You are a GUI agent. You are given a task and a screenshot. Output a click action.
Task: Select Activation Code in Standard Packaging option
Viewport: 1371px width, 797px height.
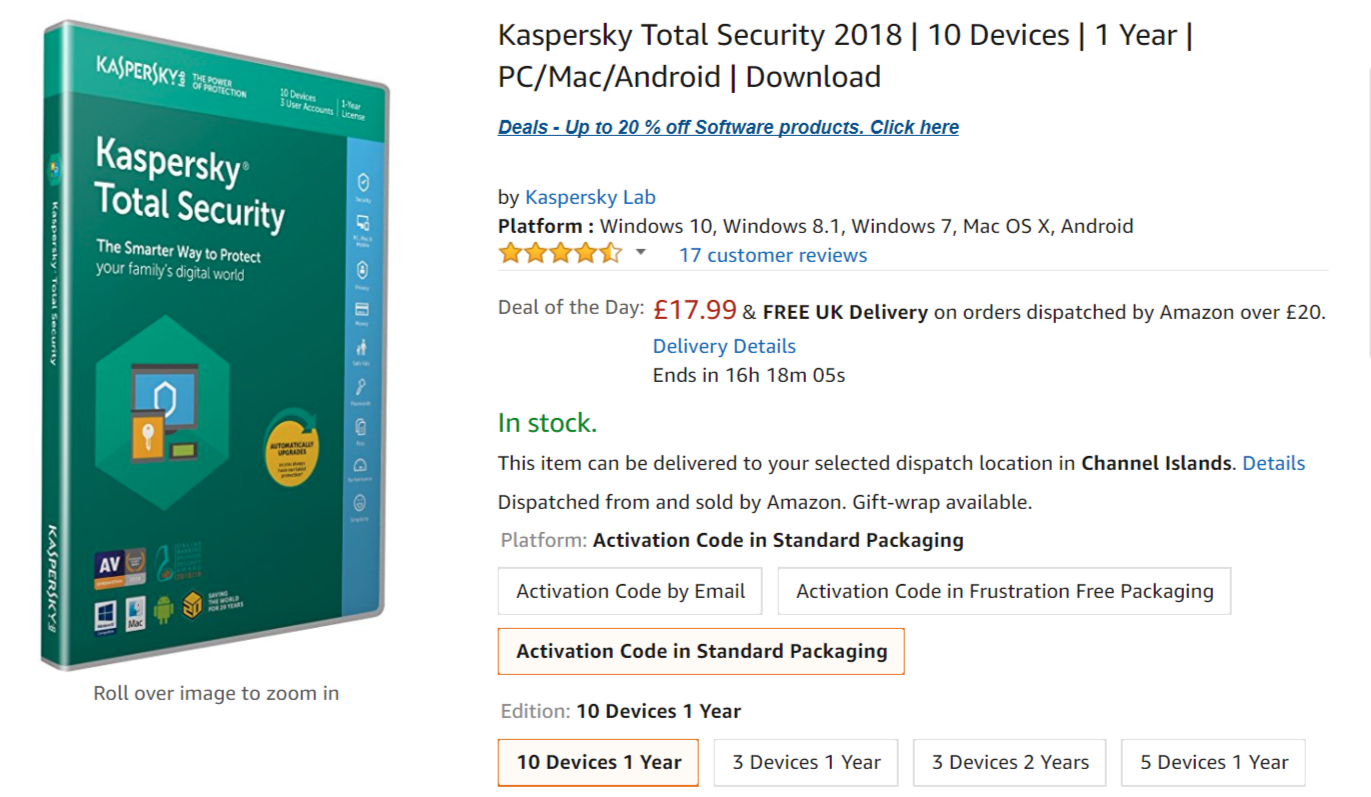coord(701,651)
